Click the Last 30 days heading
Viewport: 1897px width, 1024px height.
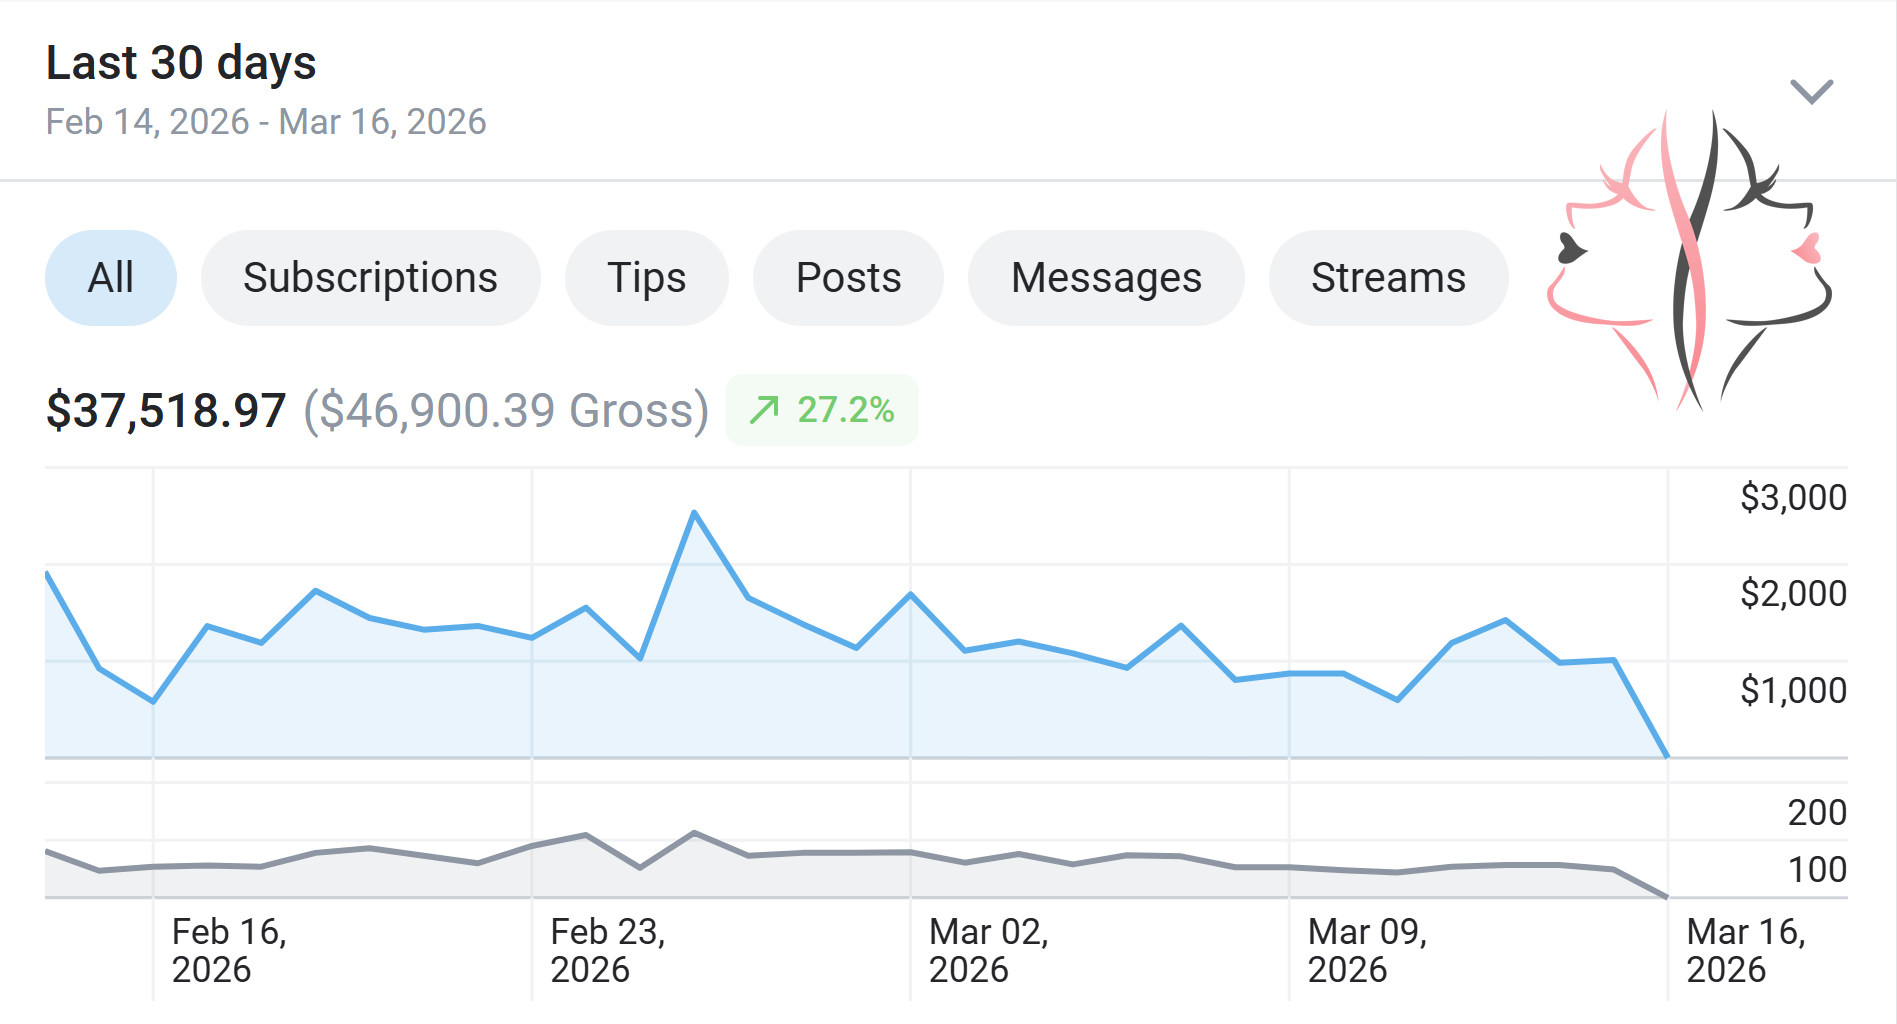click(181, 63)
